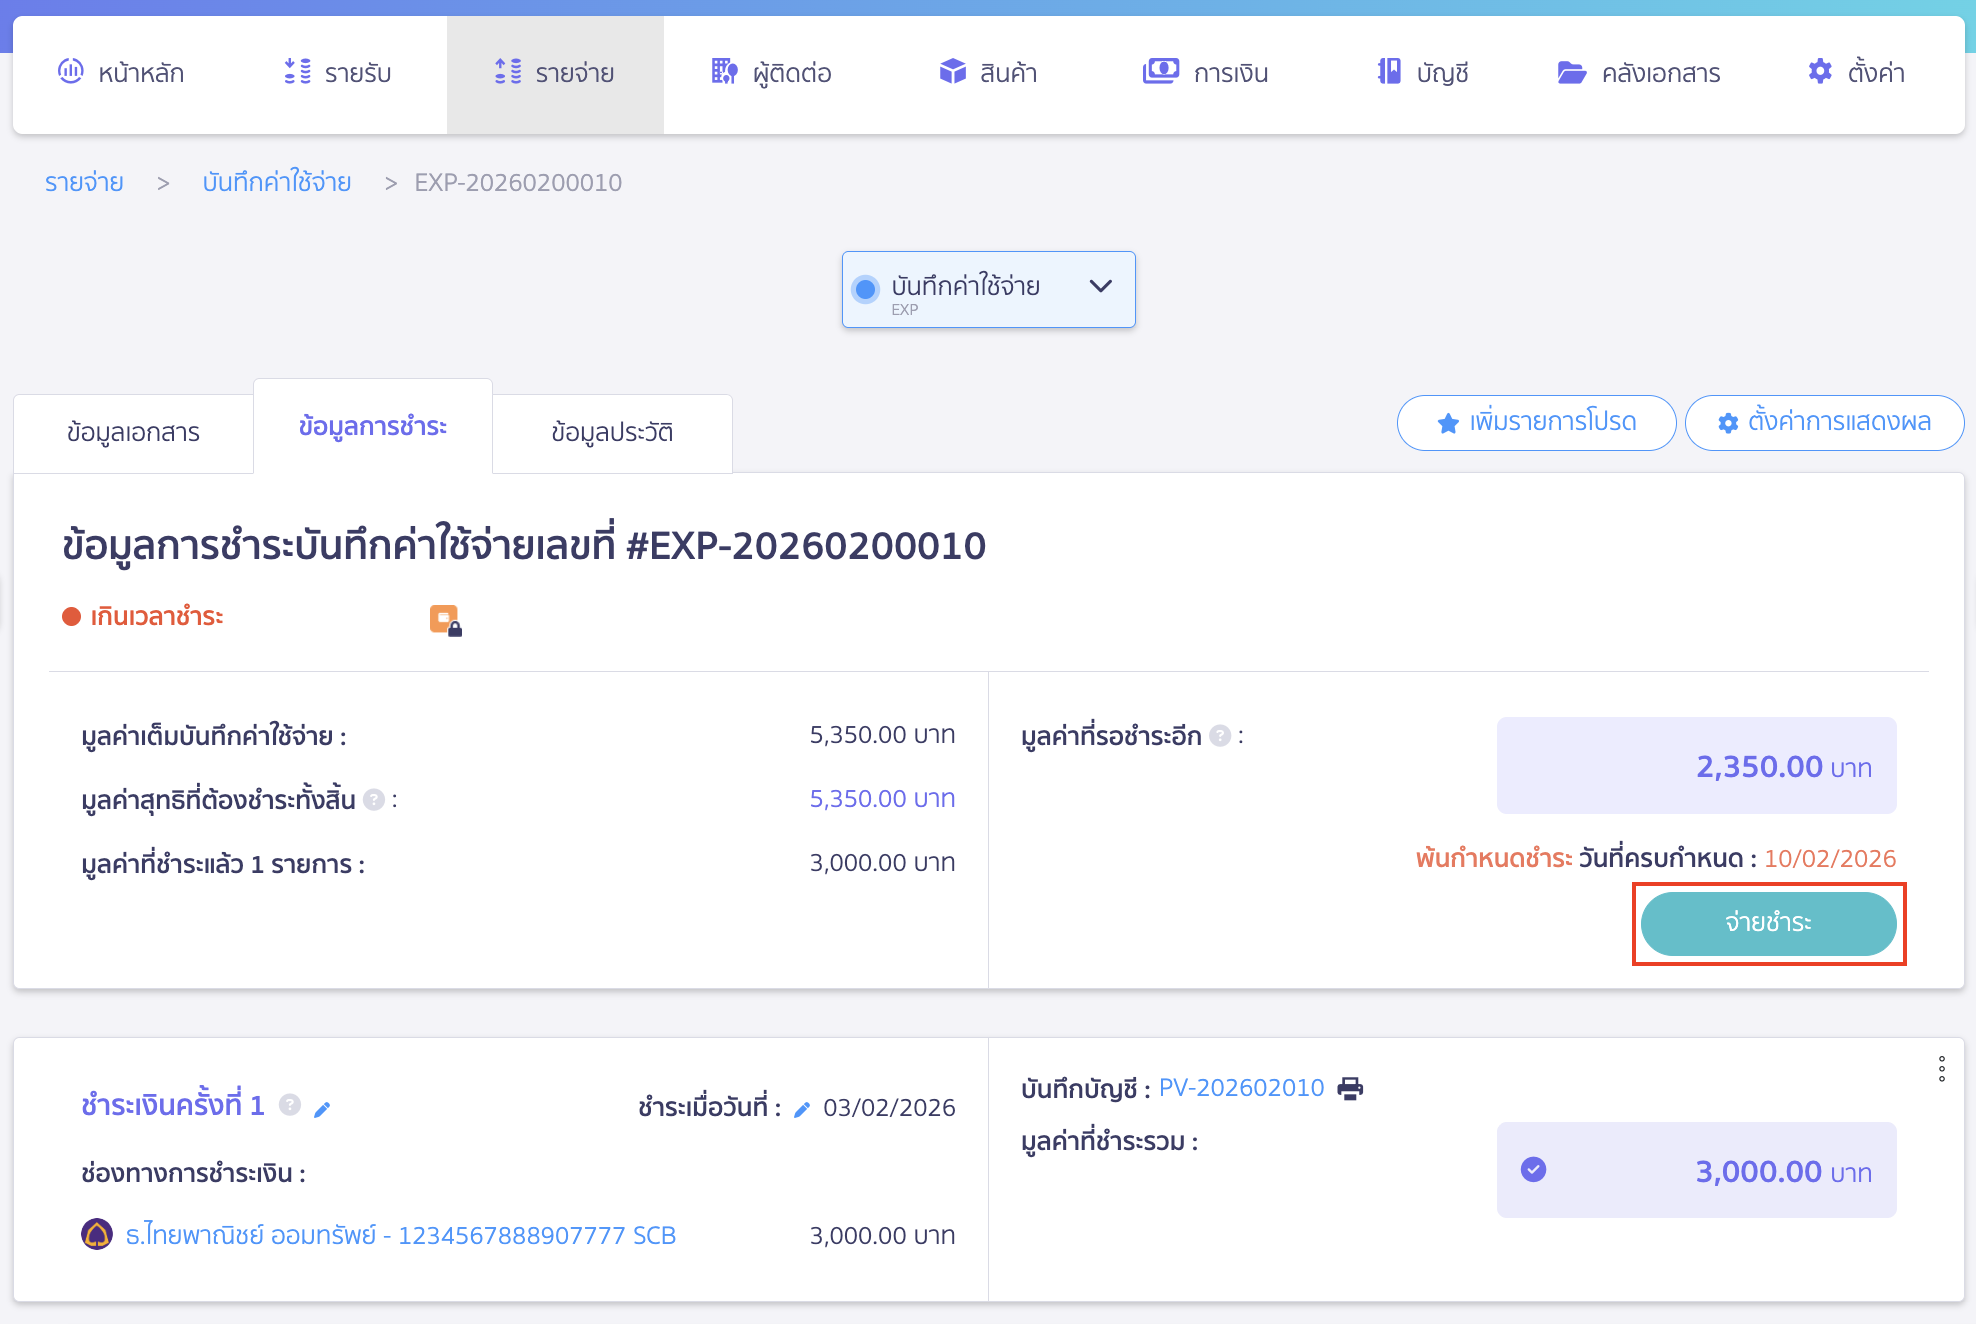Open the tooltip beside มูลค่าที่รอชำระอีก

point(1219,736)
